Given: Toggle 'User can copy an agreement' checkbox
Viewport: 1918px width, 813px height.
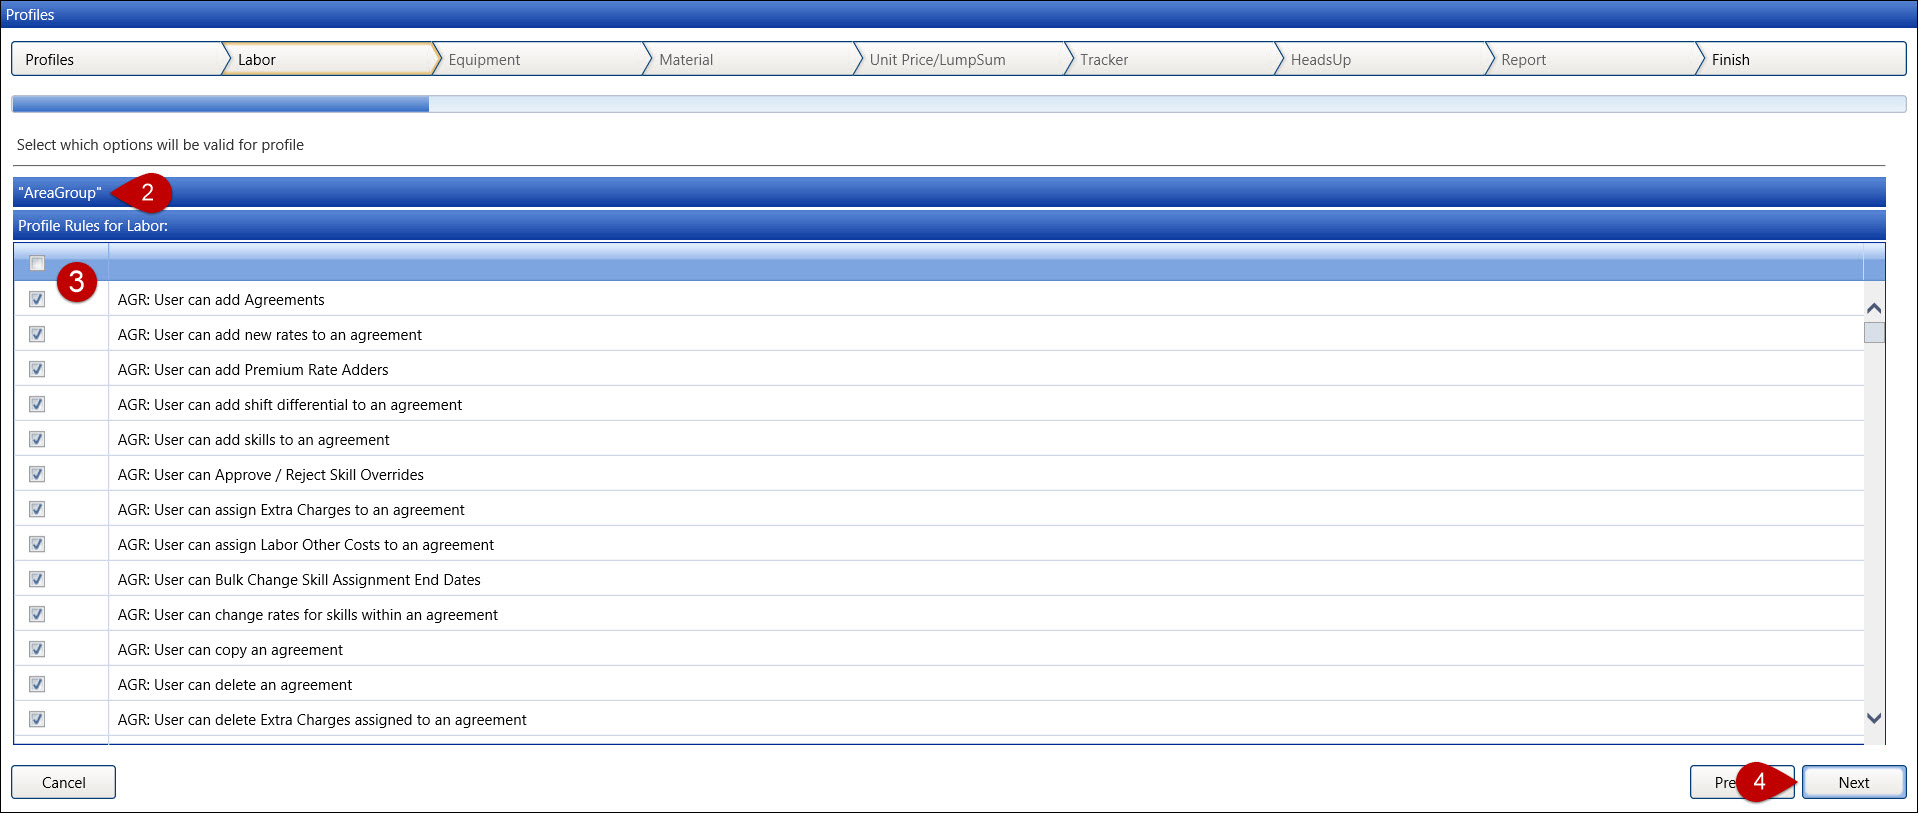Looking at the screenshot, I should click(x=37, y=649).
